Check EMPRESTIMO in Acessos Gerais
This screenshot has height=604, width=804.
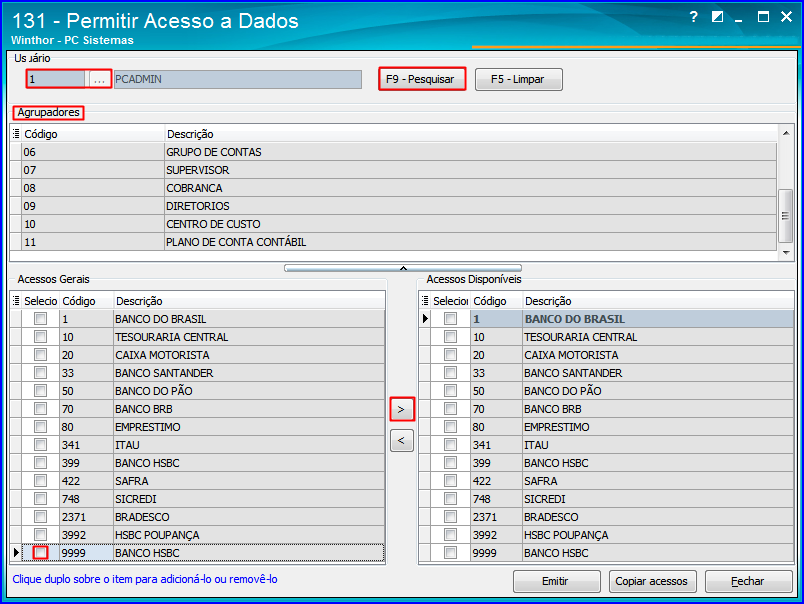[41, 427]
